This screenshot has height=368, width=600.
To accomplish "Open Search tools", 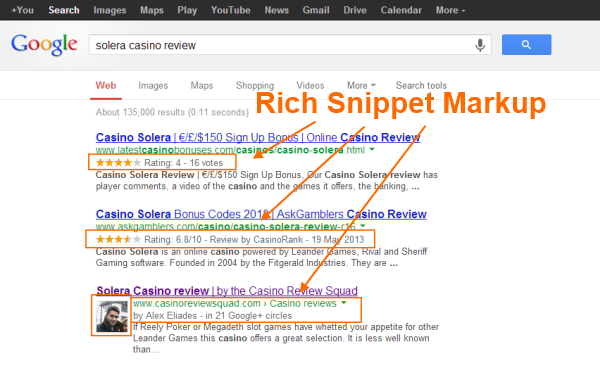I will pos(421,85).
